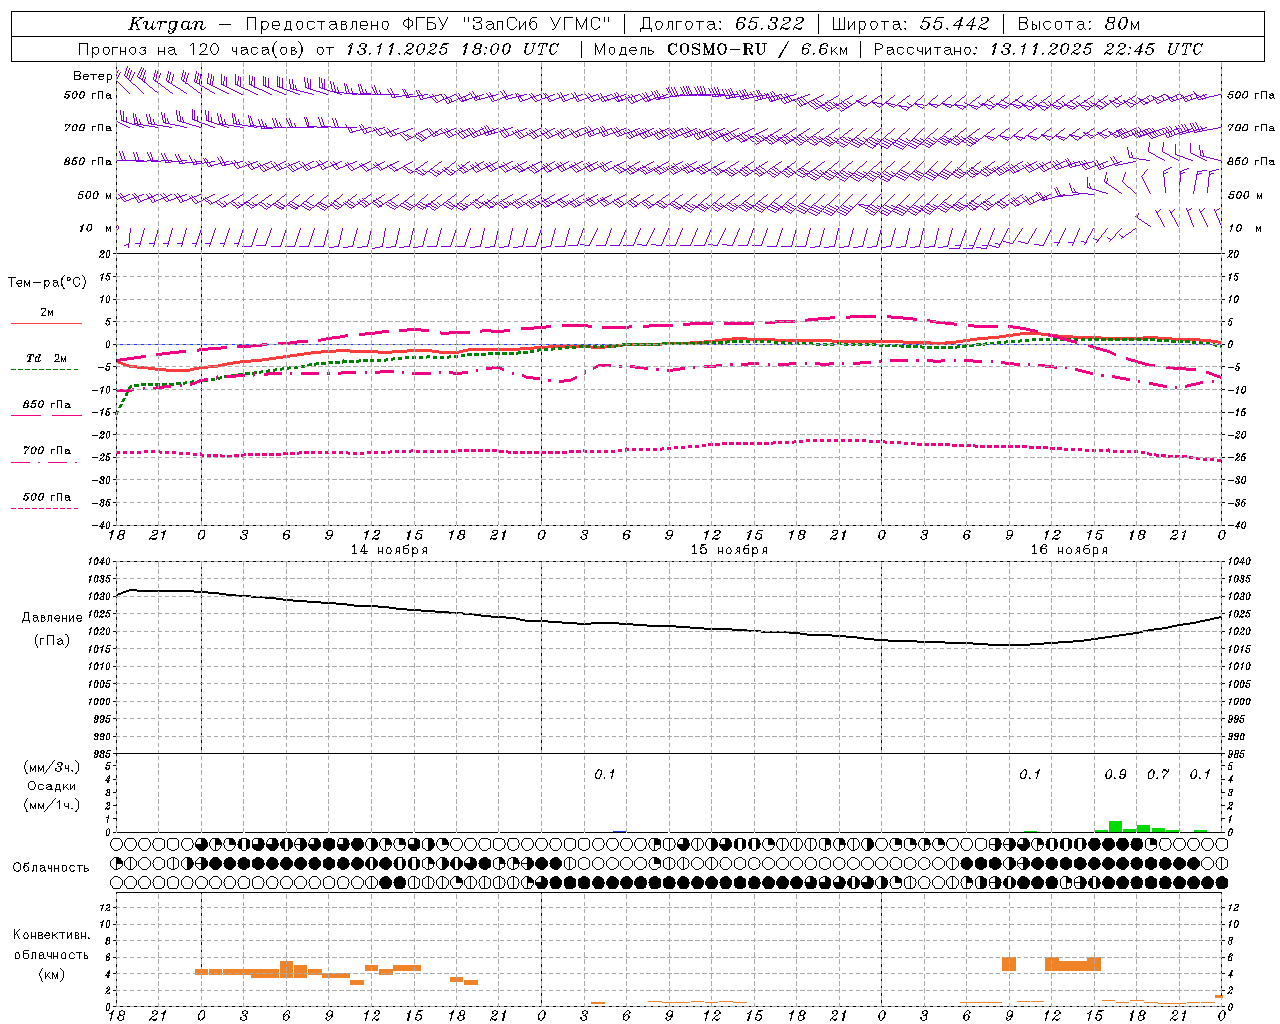The height and width of the screenshot is (1024, 1280).
Task: Click the computed time Рассчитано: 13.11.2025 22:45 UTC
Action: [x=1038, y=49]
